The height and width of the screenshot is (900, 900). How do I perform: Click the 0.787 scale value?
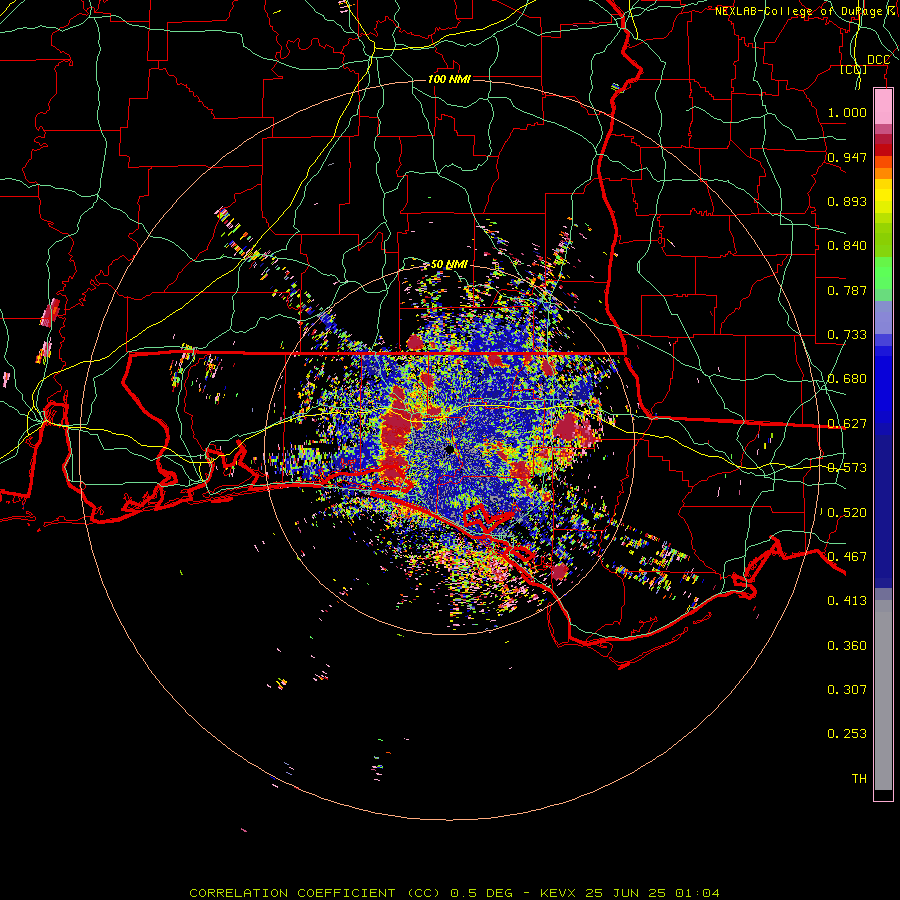pyautogui.click(x=847, y=290)
